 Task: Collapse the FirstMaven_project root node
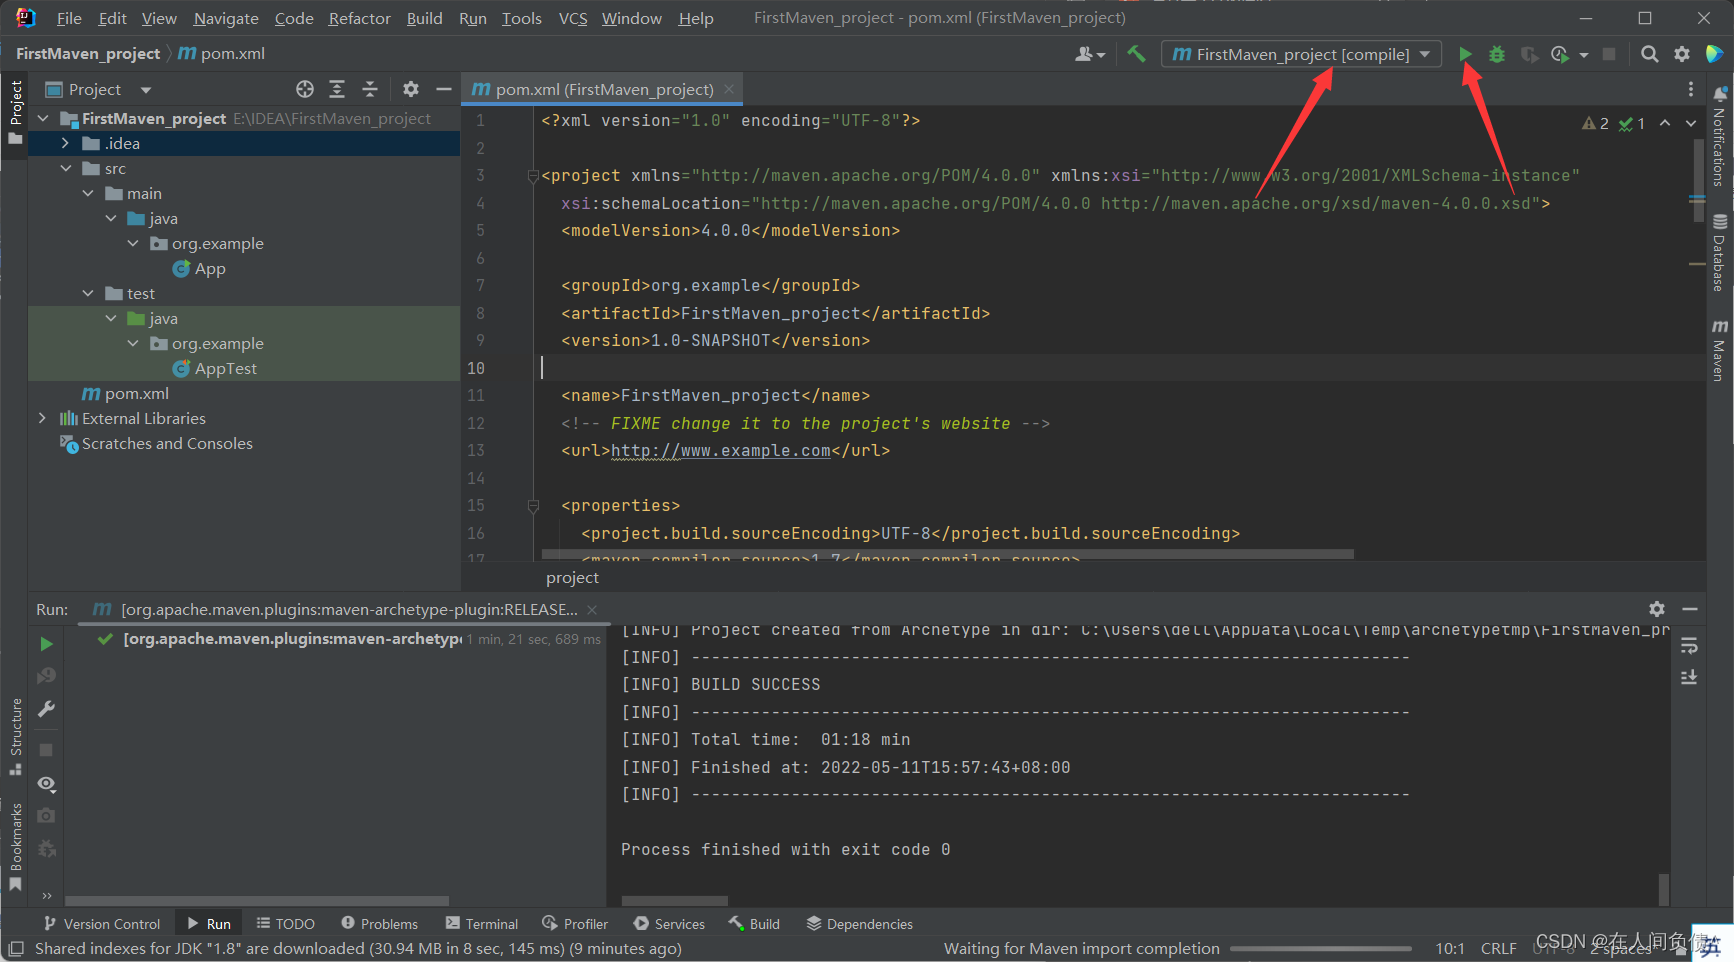point(42,118)
